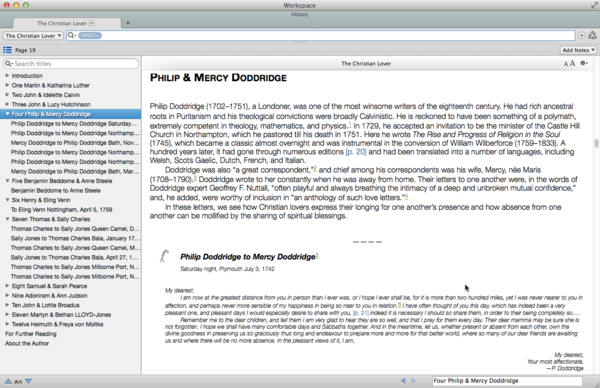The width and height of the screenshot is (600, 388).
Task: Open Mercy Doddridge to Philip Doddridge Bath, Nov letter
Action: click(x=75, y=143)
